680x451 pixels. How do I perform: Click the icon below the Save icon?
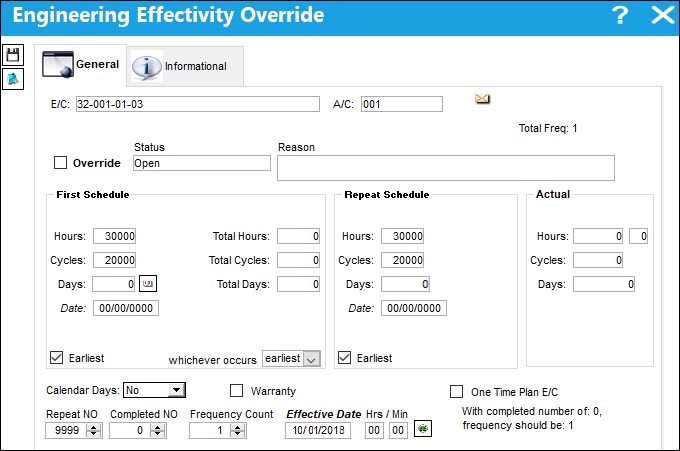click(x=13, y=79)
